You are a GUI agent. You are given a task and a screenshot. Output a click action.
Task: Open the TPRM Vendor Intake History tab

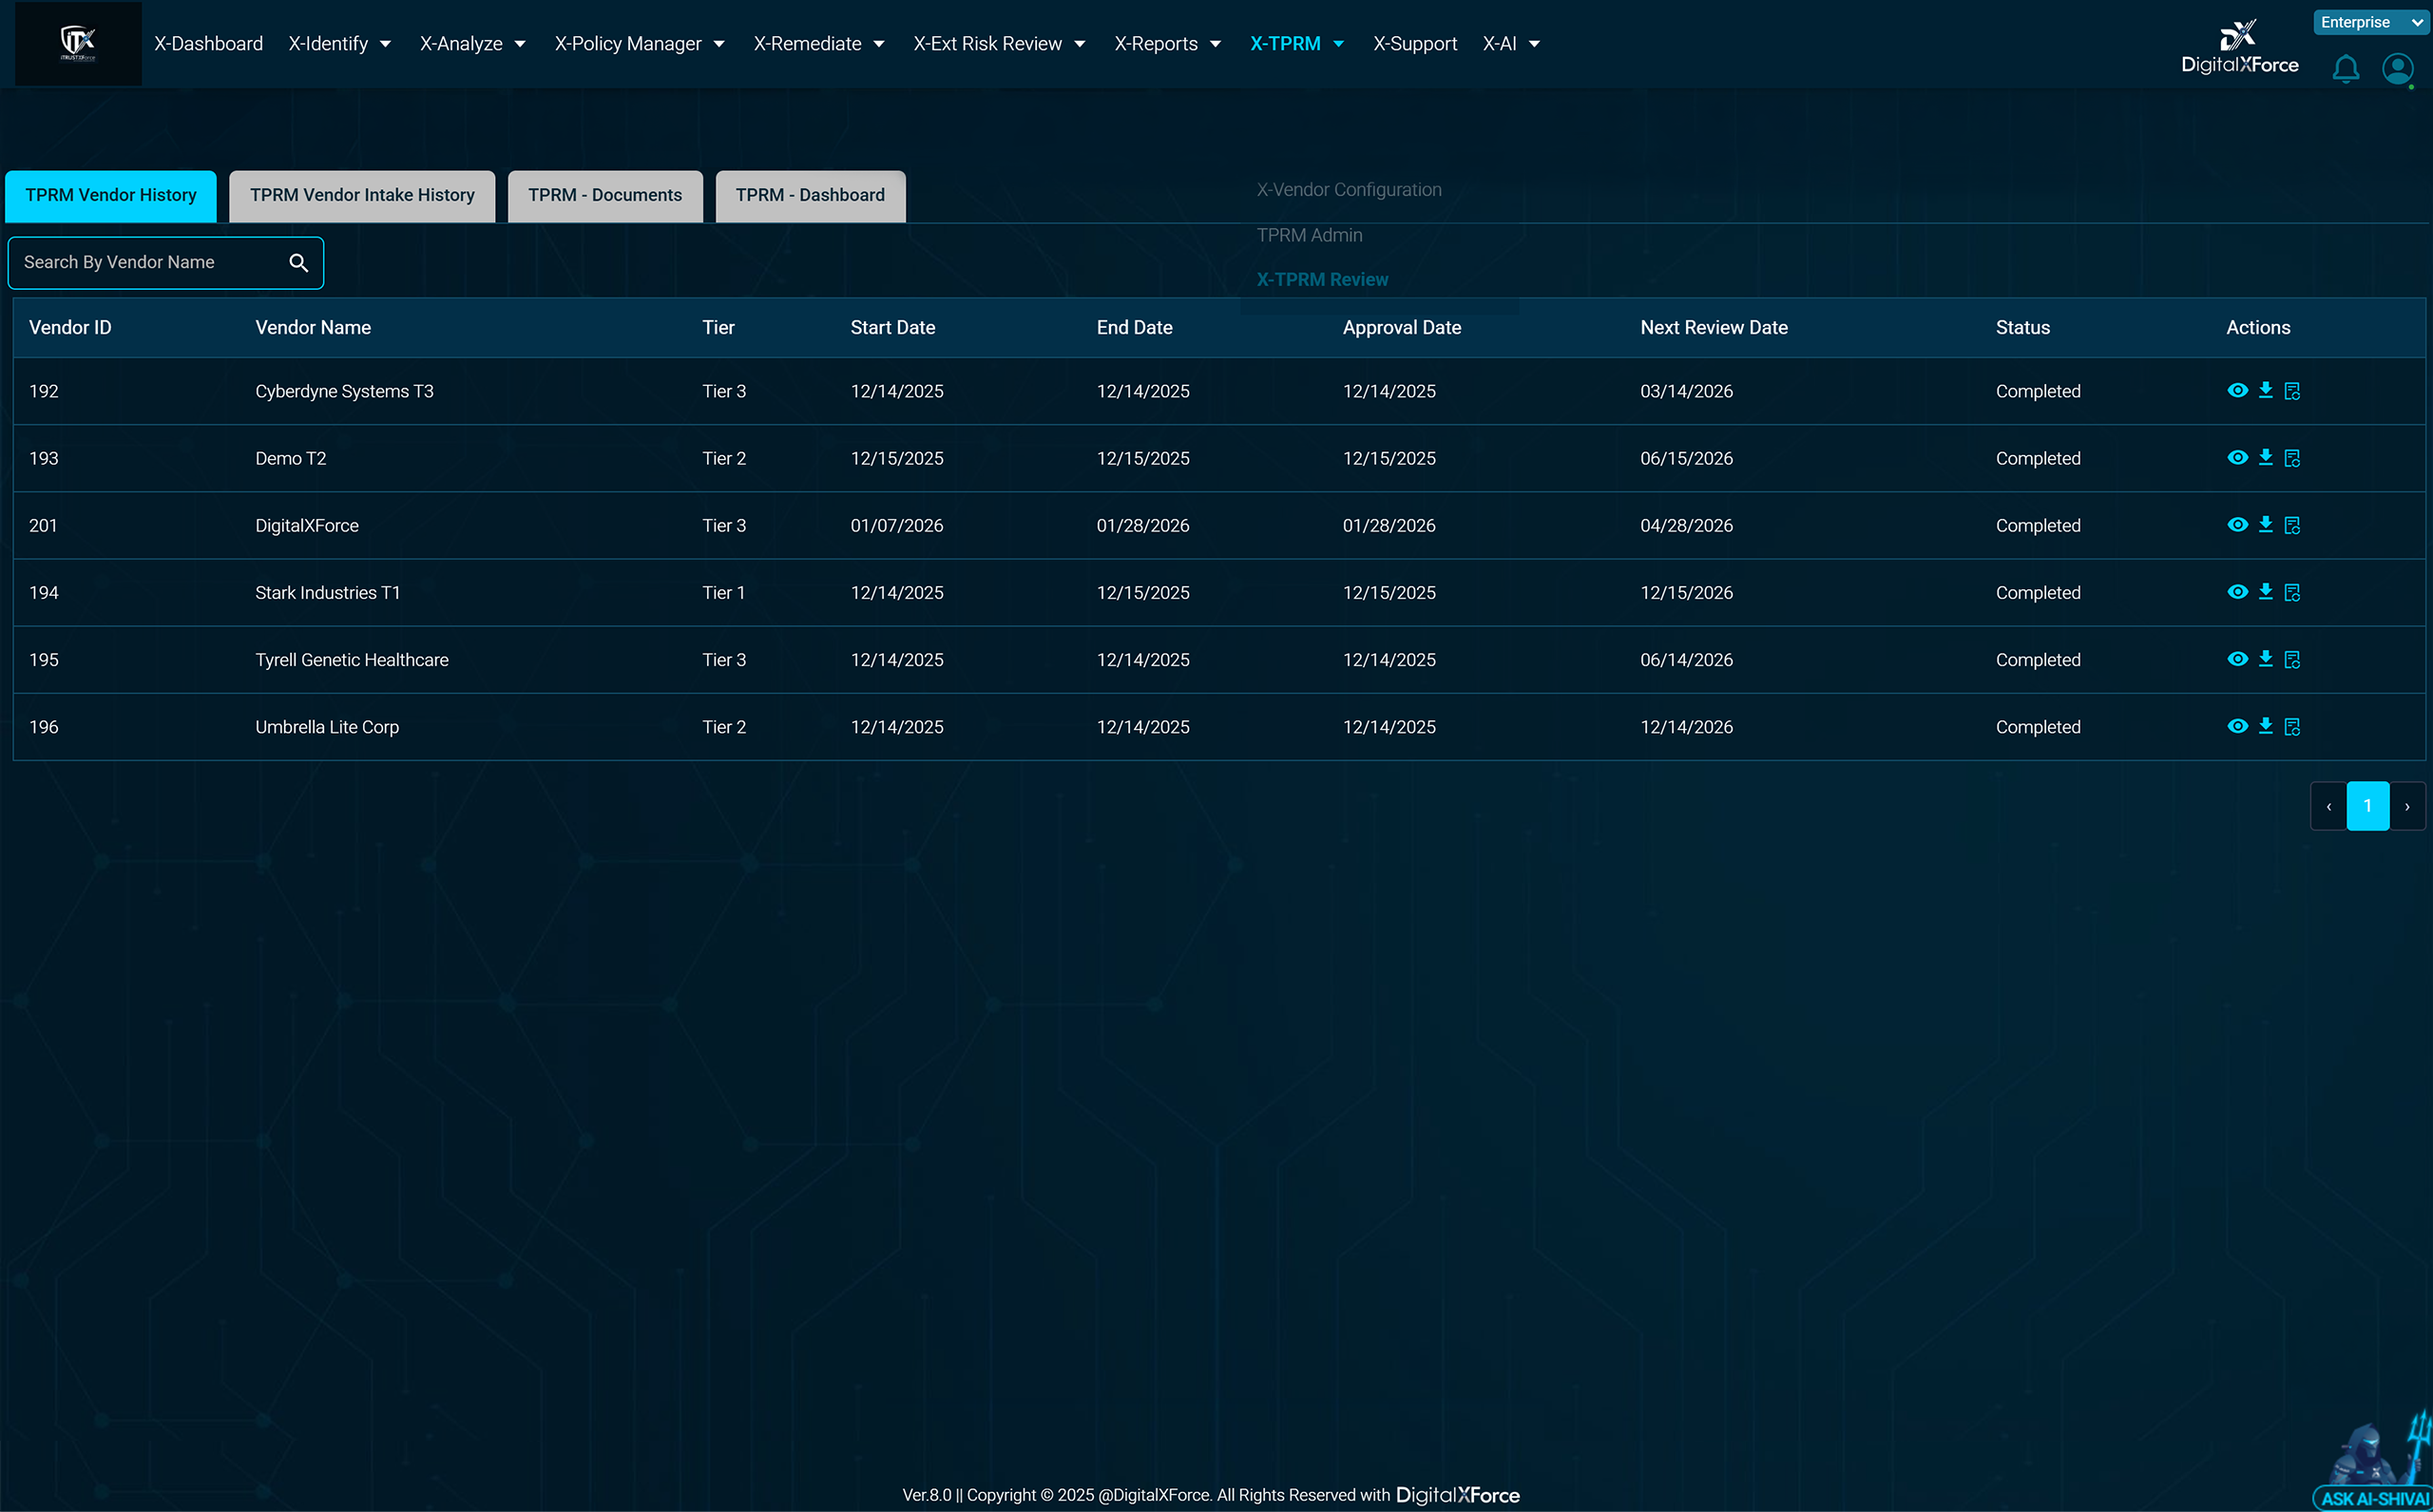pyautogui.click(x=362, y=195)
